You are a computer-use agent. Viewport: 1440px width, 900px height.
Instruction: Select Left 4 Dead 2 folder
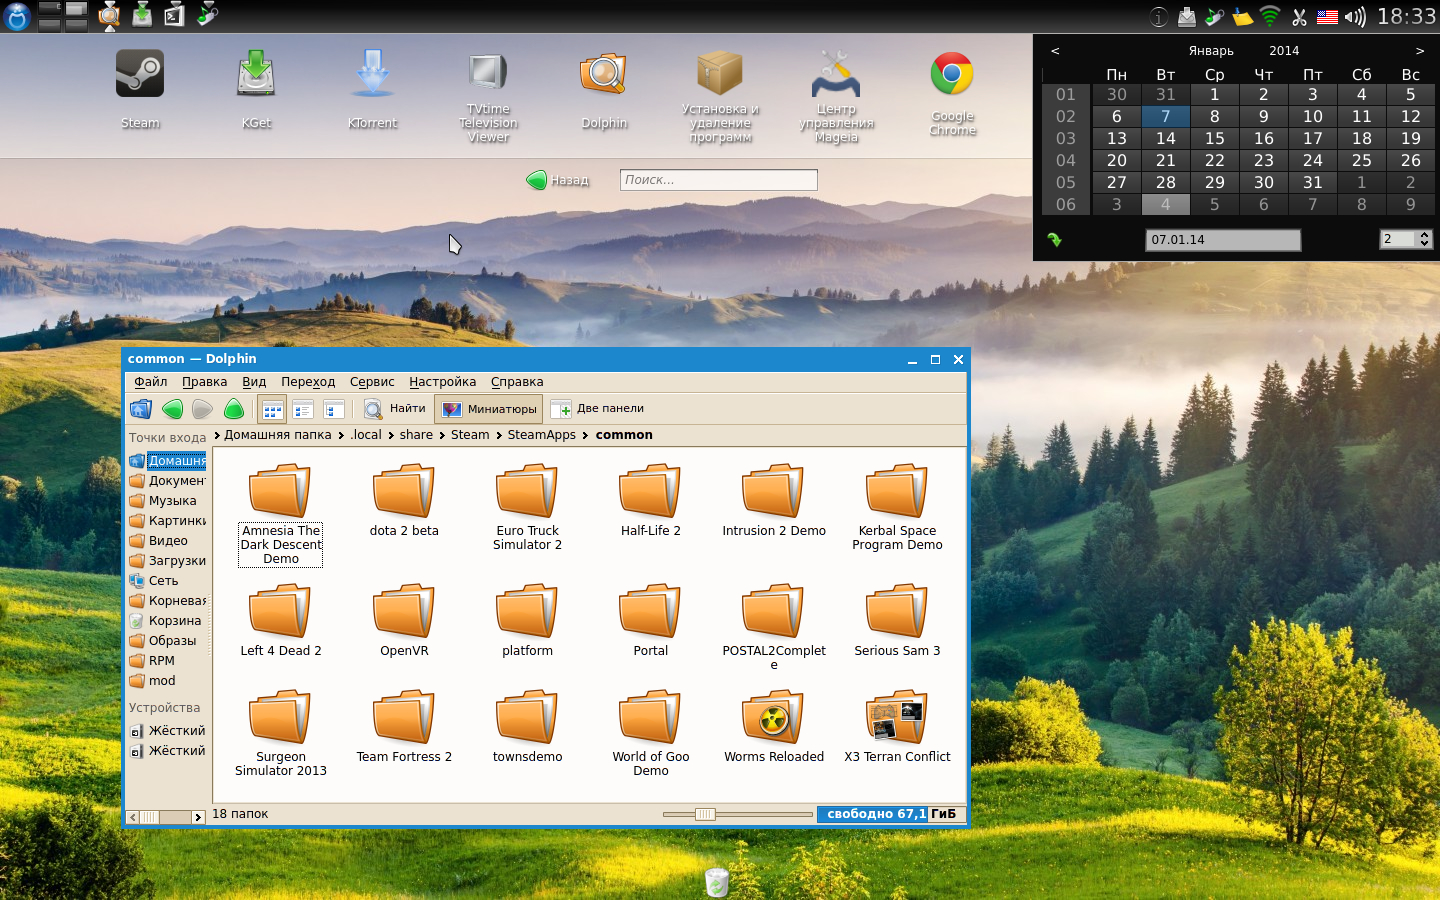point(281,620)
